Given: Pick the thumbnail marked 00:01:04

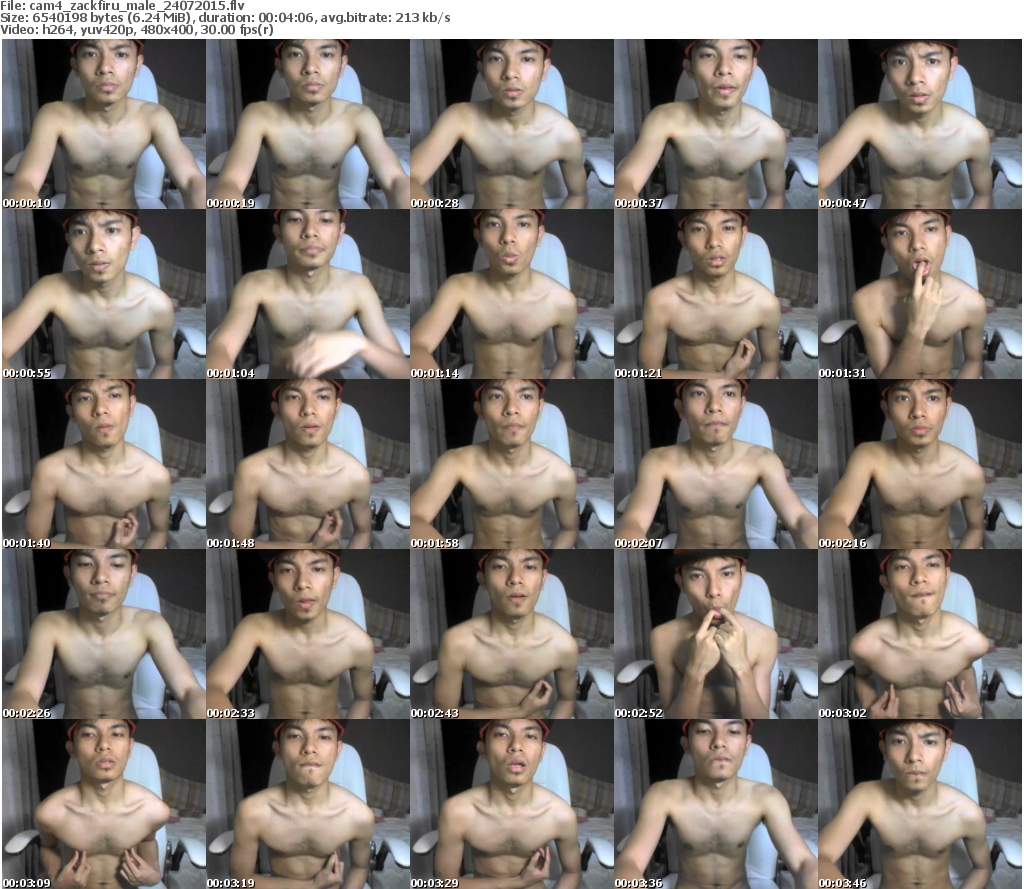Looking at the screenshot, I should tap(308, 294).
